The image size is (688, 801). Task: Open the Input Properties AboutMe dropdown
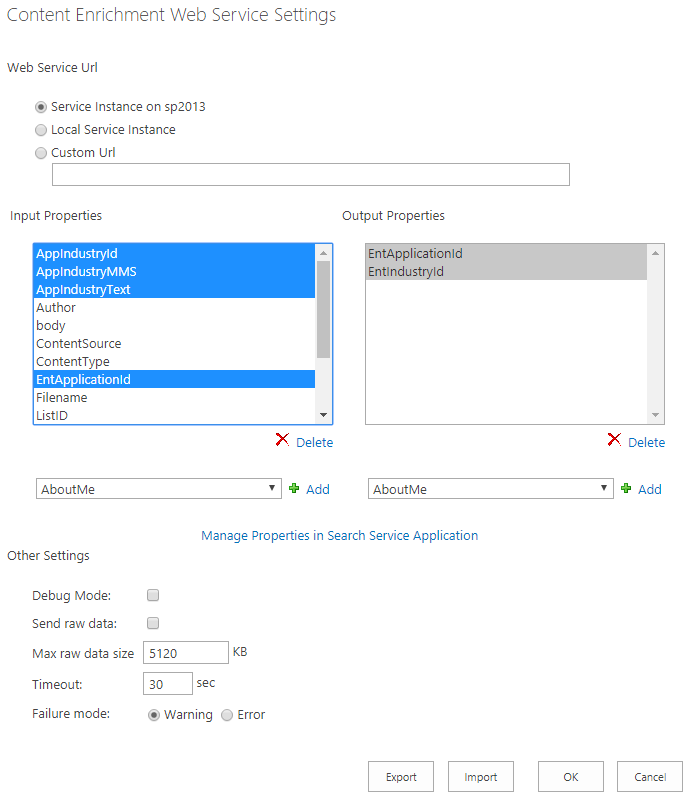(158, 489)
